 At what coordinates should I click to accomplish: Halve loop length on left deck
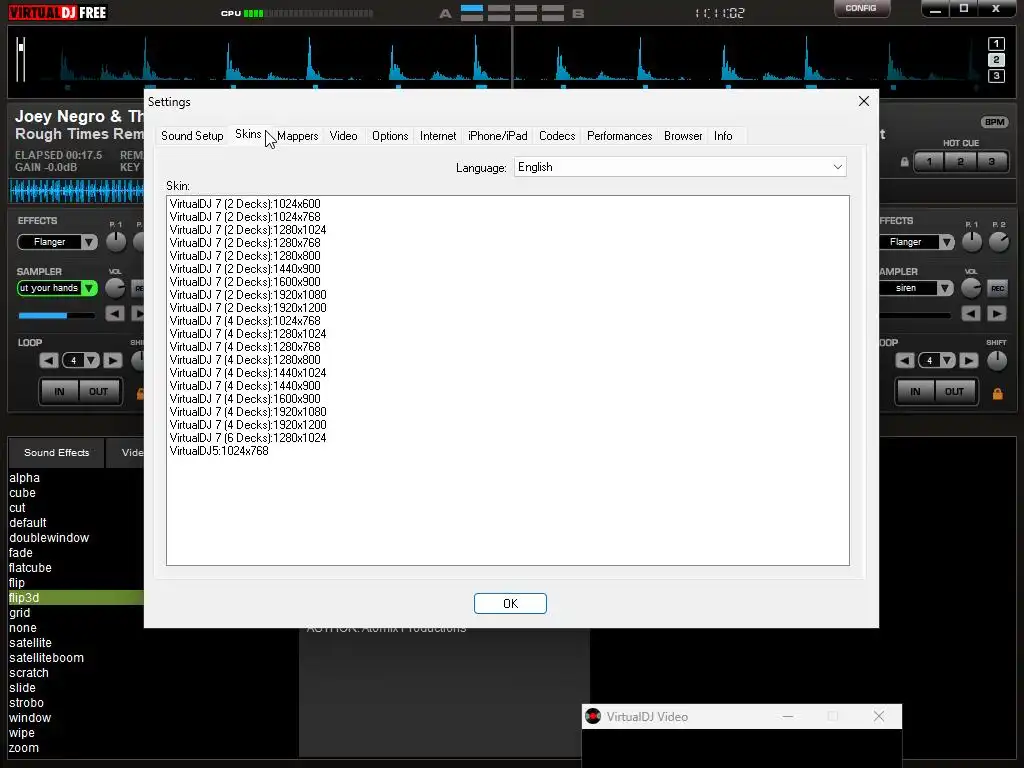tap(49, 360)
